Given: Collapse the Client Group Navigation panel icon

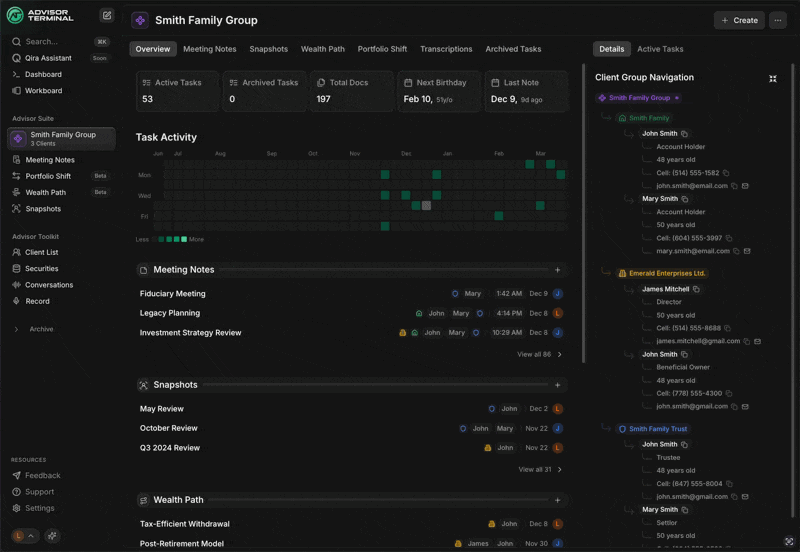Looking at the screenshot, I should click(x=773, y=79).
